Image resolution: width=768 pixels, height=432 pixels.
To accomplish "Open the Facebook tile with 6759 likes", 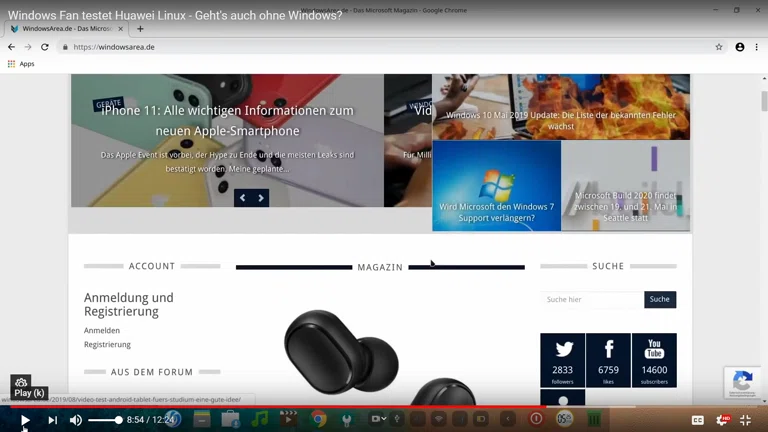I will tap(608, 360).
